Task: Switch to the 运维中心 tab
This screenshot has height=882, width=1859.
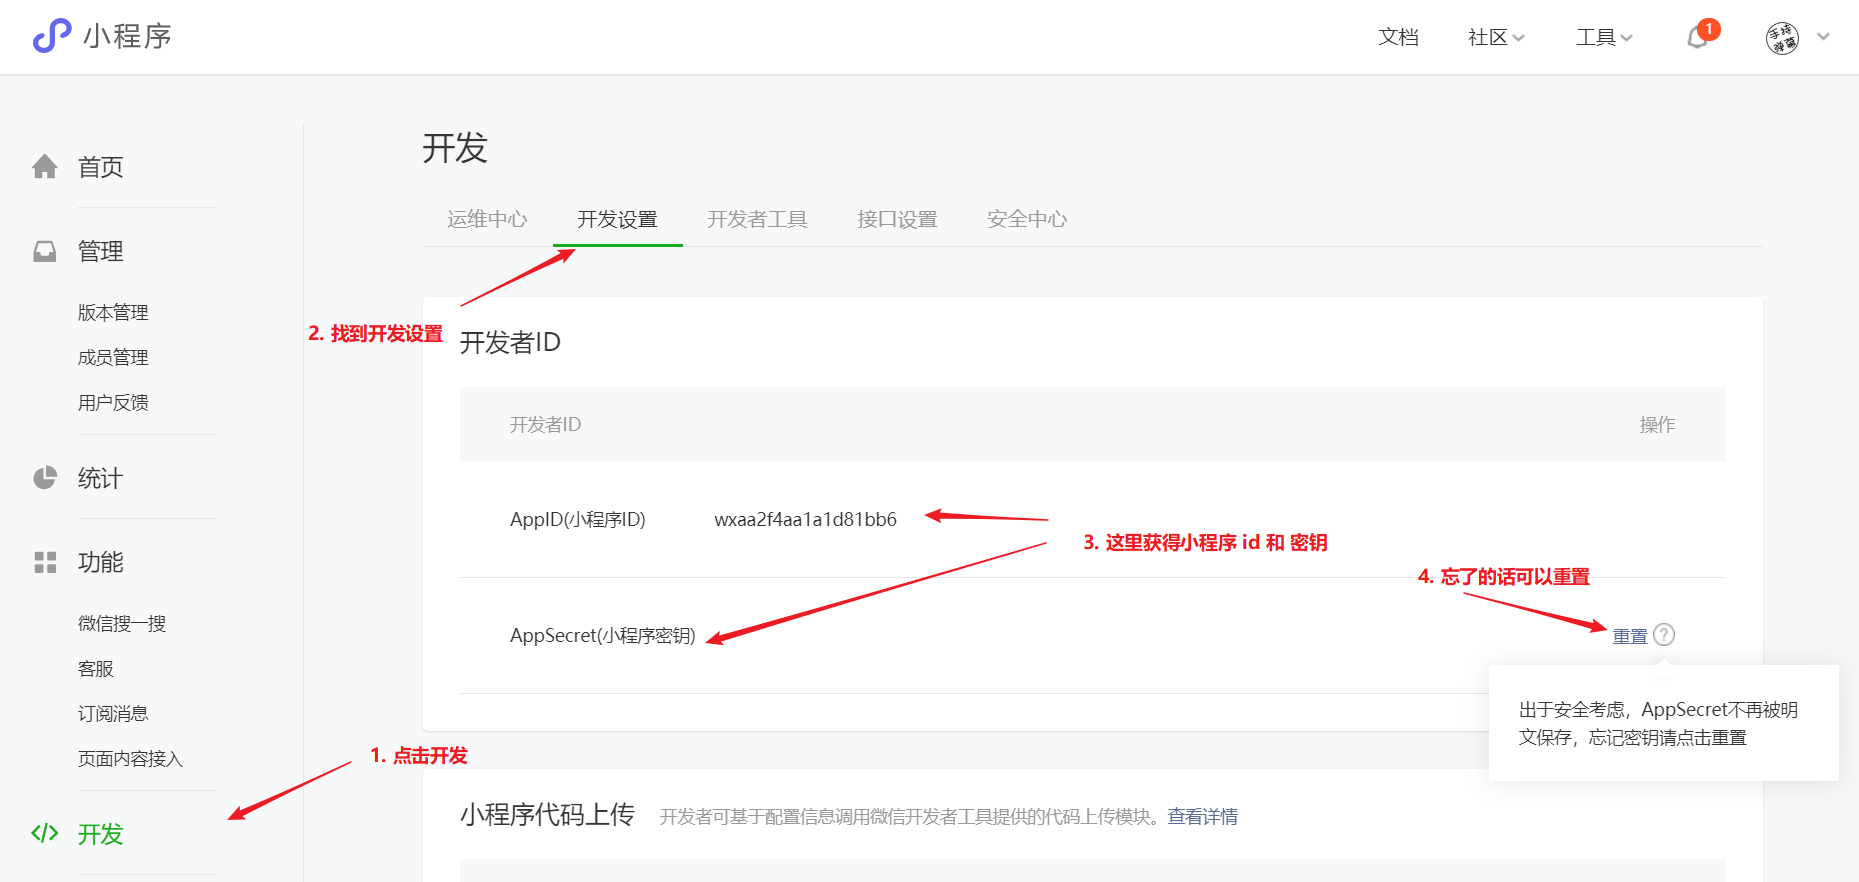Action: [x=487, y=219]
